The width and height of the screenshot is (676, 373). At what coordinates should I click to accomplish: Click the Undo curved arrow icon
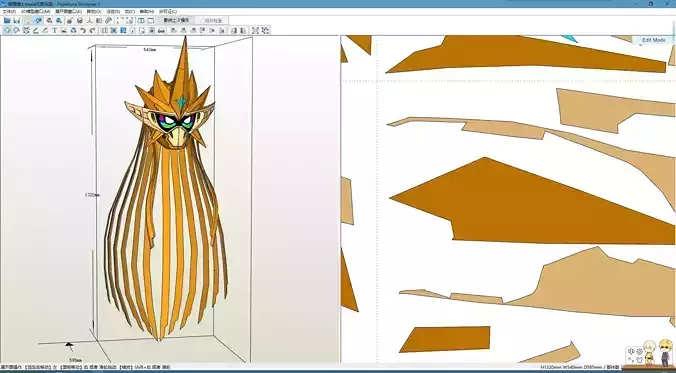pyautogui.click(x=83, y=31)
